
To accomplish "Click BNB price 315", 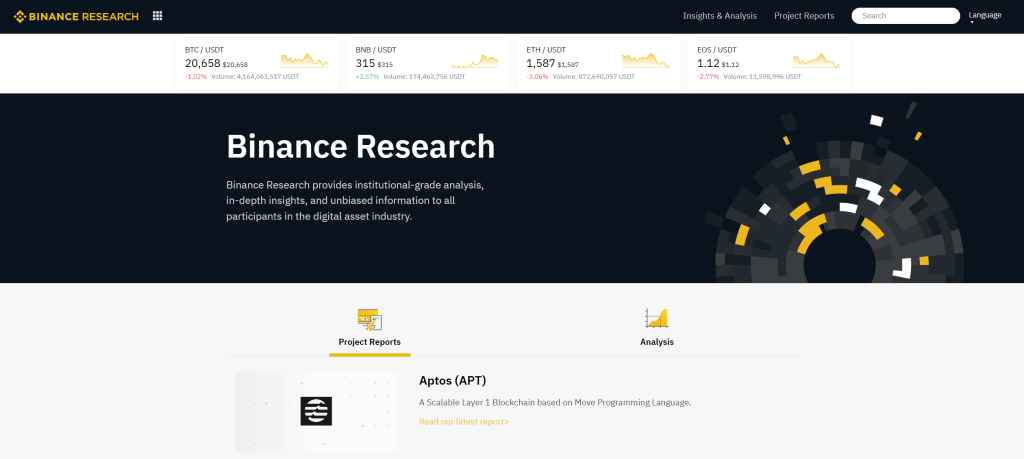I will 365,63.
